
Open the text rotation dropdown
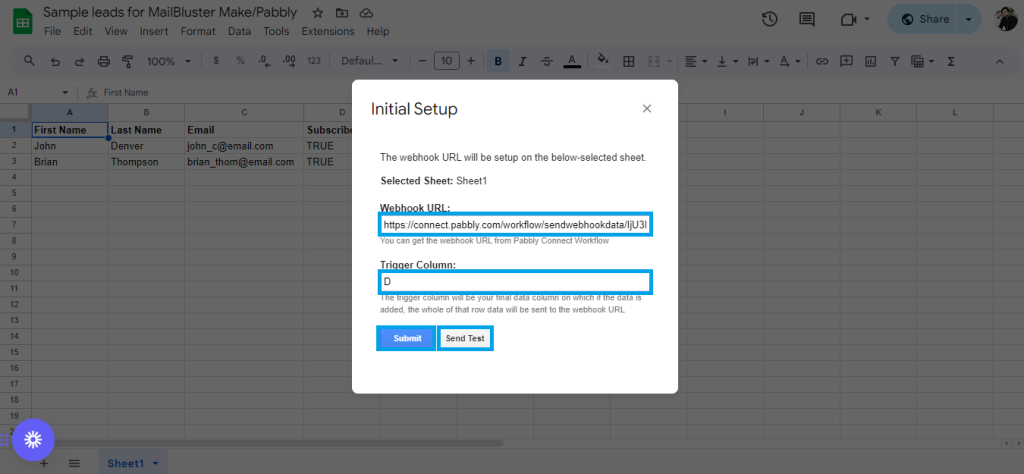click(789, 61)
